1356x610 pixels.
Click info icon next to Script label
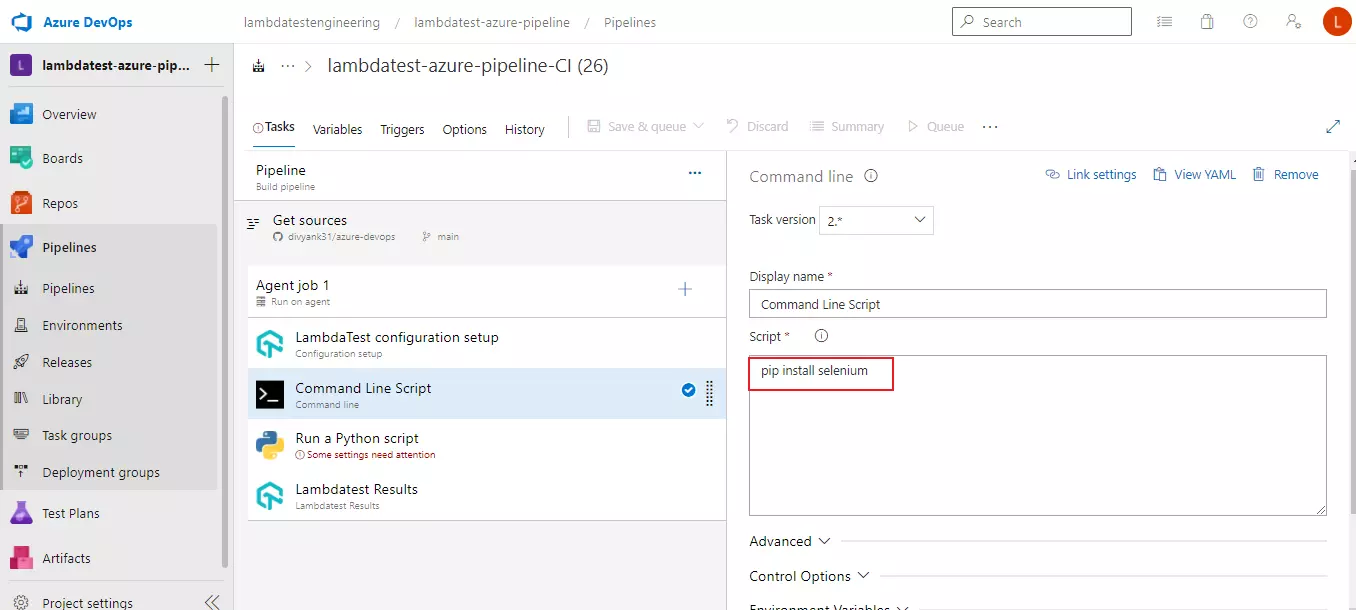pos(822,336)
